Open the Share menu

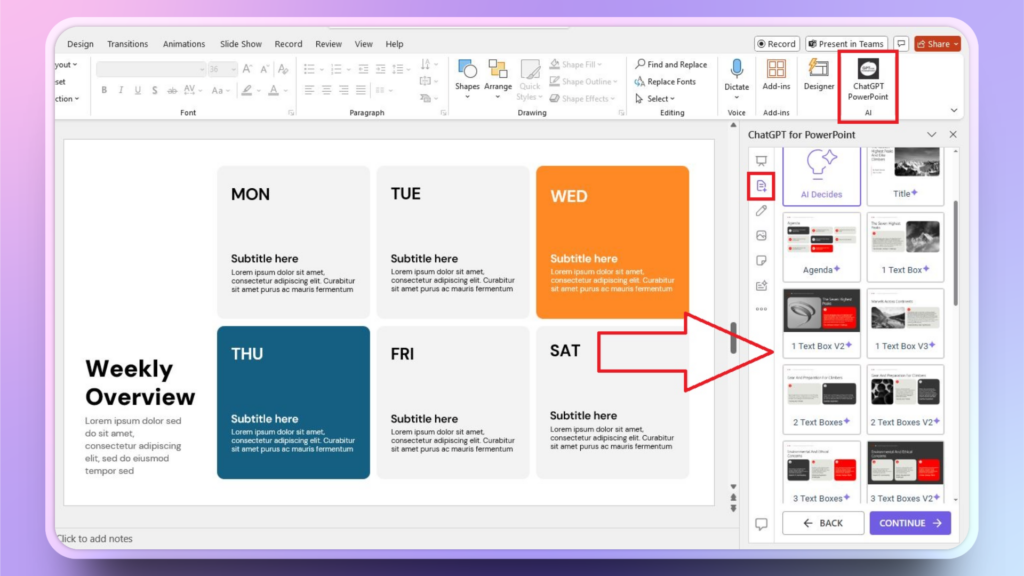pos(937,44)
